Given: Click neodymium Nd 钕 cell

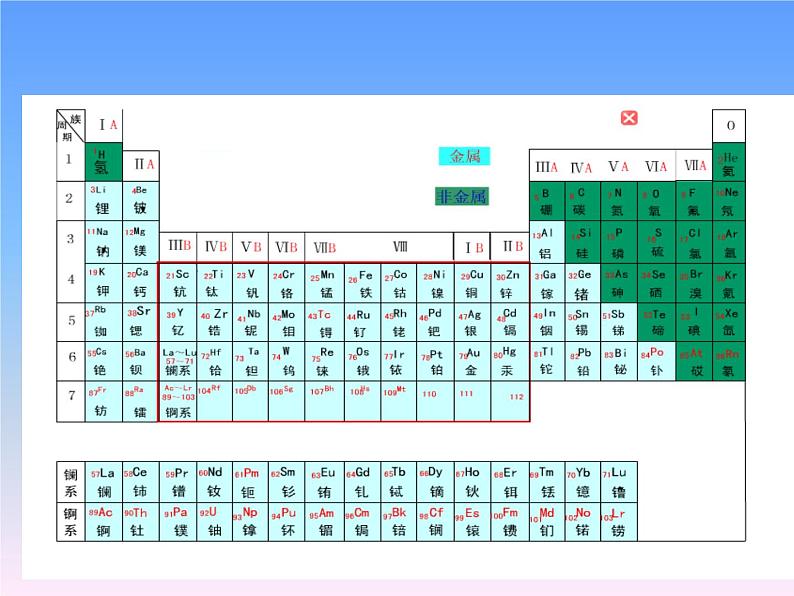Looking at the screenshot, I should [x=214, y=482].
